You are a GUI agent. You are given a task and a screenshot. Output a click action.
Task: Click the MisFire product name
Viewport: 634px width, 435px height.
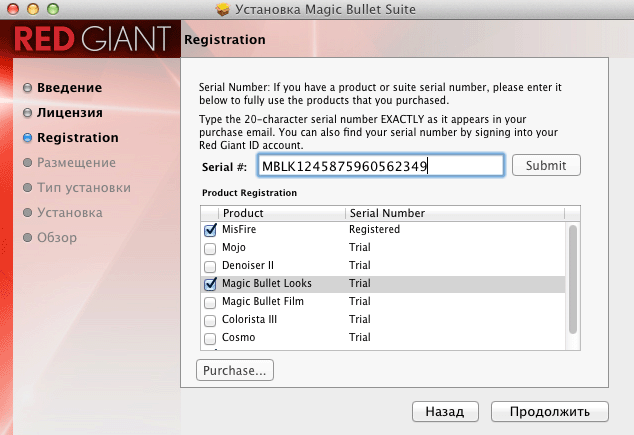click(x=239, y=229)
